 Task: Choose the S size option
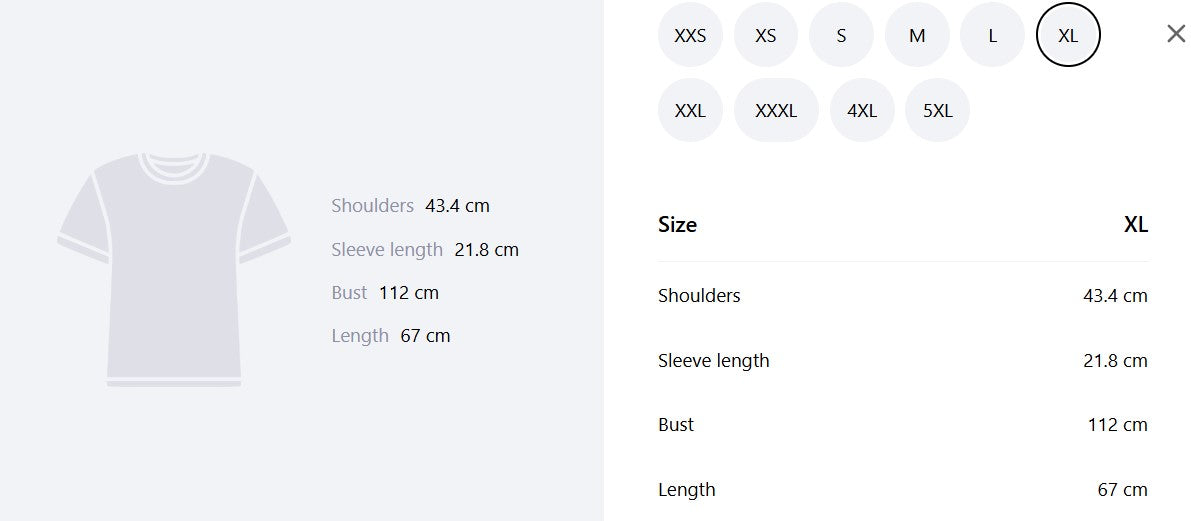coord(841,35)
